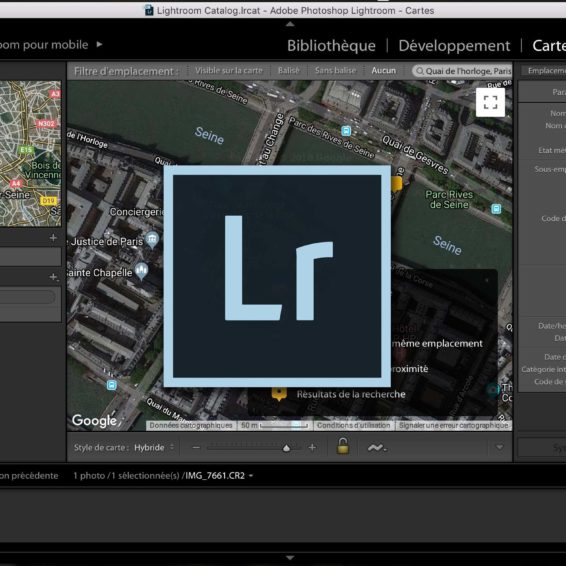
Task: Click the Google logo on map
Action: click(x=95, y=421)
